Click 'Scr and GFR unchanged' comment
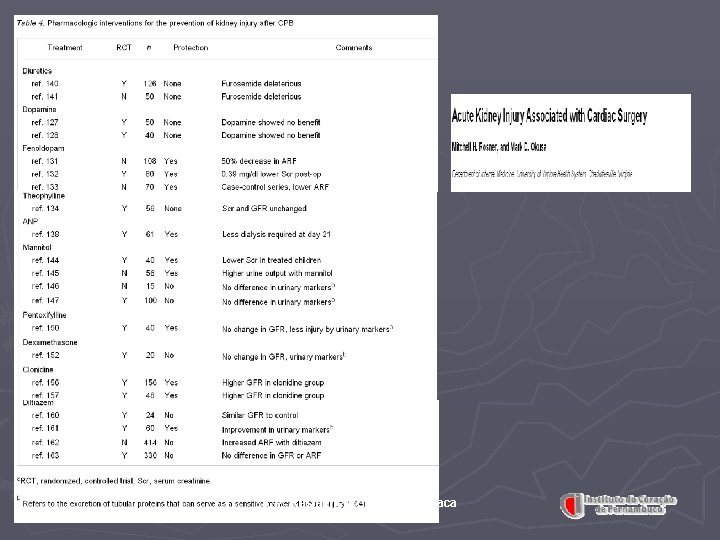 pos(264,208)
